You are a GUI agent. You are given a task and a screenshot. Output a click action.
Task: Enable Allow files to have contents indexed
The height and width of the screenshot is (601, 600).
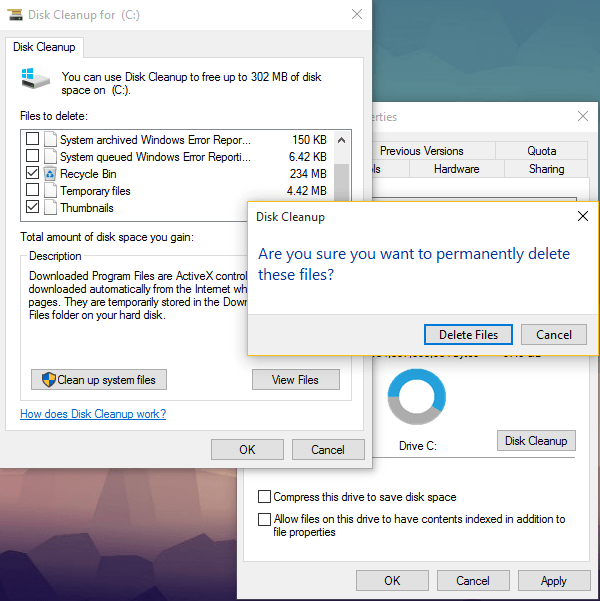[x=265, y=519]
